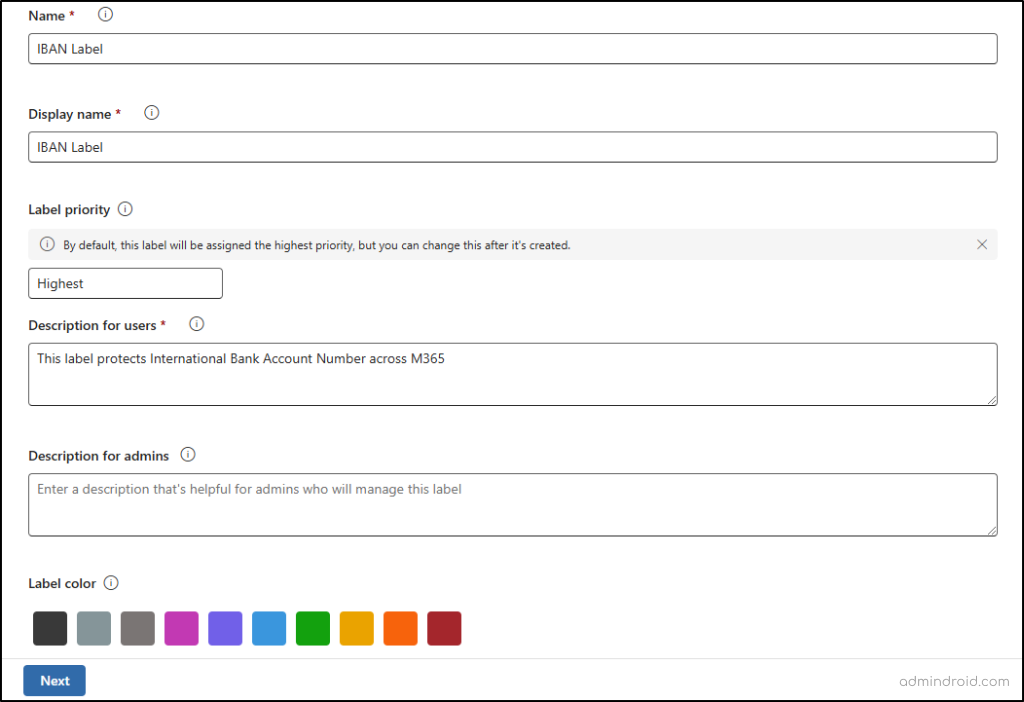Viewport: 1024px width, 702px height.
Task: Open the Highest label priority box
Action: [x=125, y=283]
